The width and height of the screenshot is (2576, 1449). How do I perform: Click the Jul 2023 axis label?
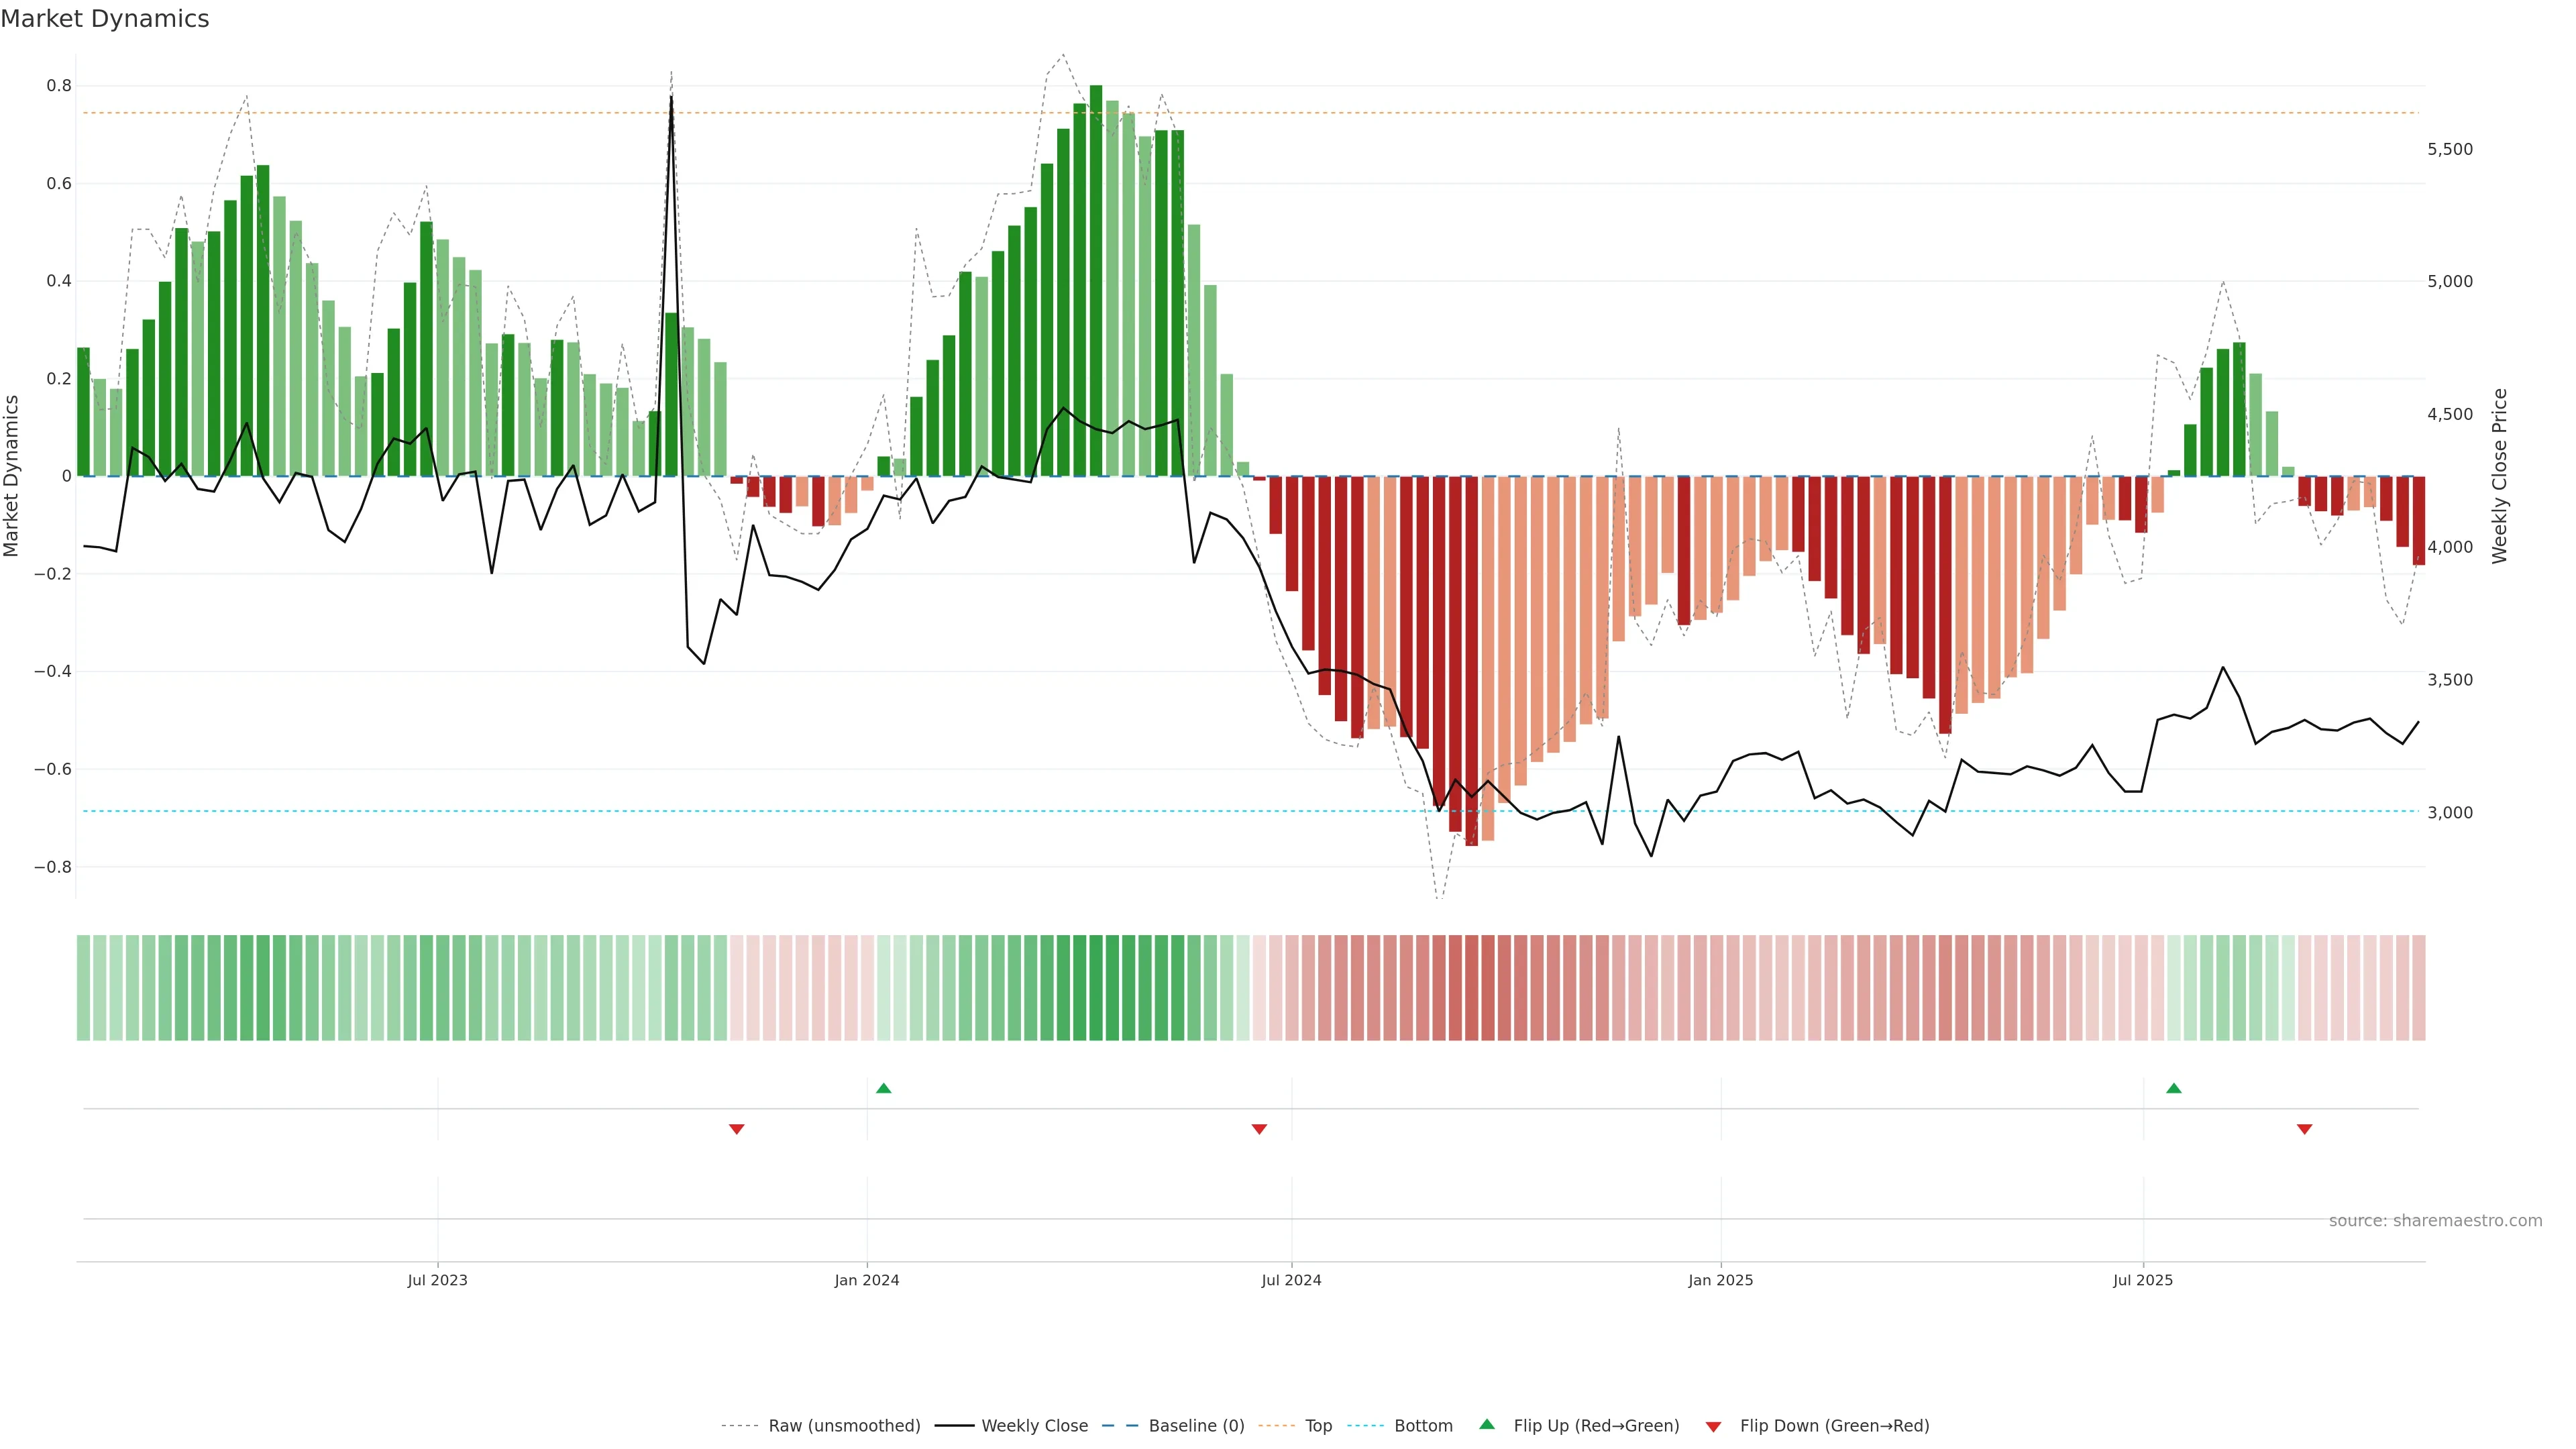click(x=437, y=1280)
